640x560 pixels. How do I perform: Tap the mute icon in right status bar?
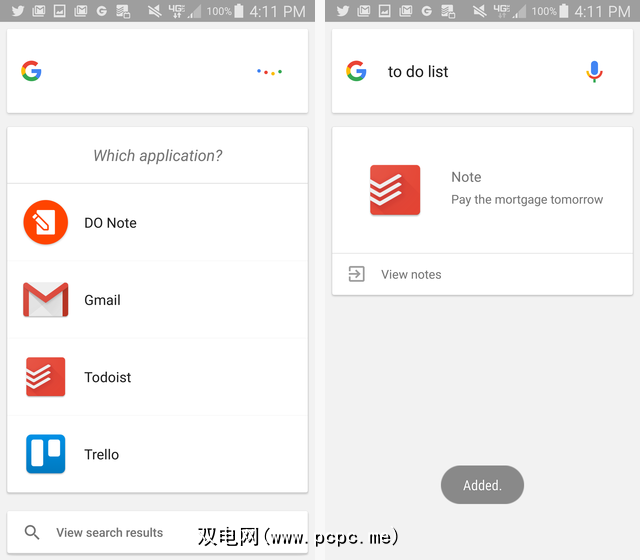point(480,11)
